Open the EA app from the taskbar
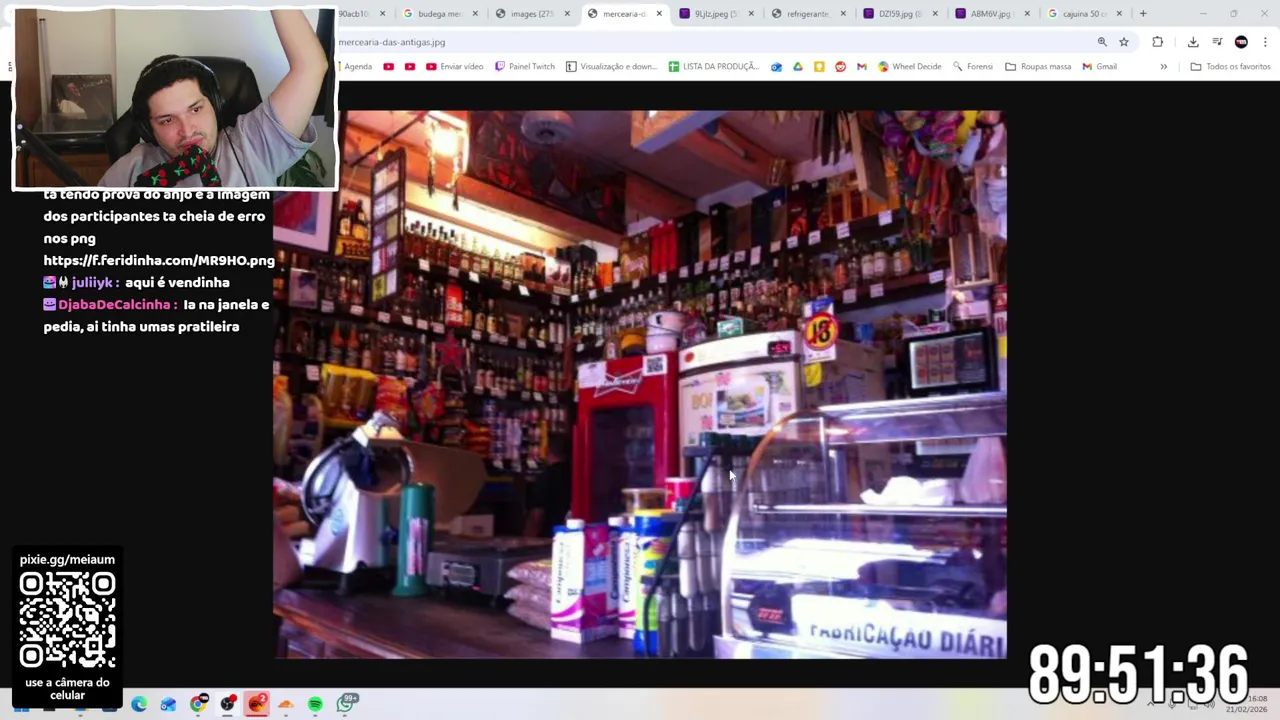Viewport: 1280px width, 720px height. 257,705
